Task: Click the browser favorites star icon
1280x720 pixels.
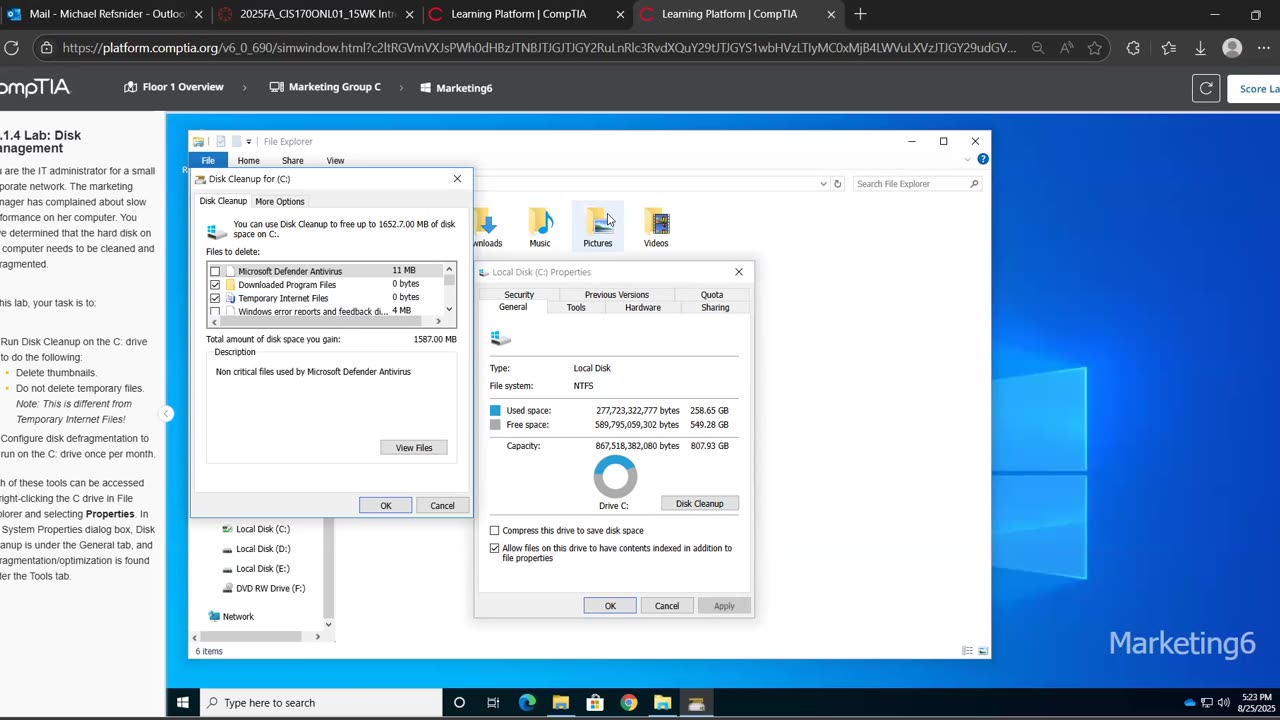Action: 1095,48
